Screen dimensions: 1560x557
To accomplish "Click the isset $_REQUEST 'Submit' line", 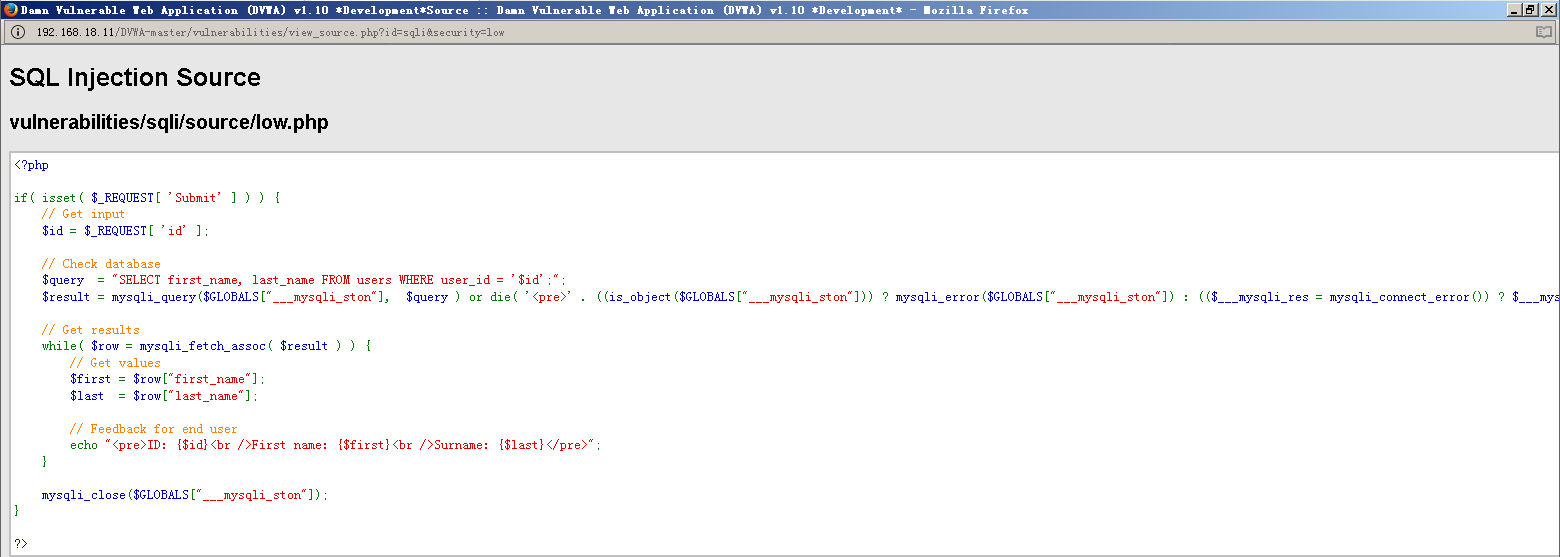I will [x=148, y=198].
